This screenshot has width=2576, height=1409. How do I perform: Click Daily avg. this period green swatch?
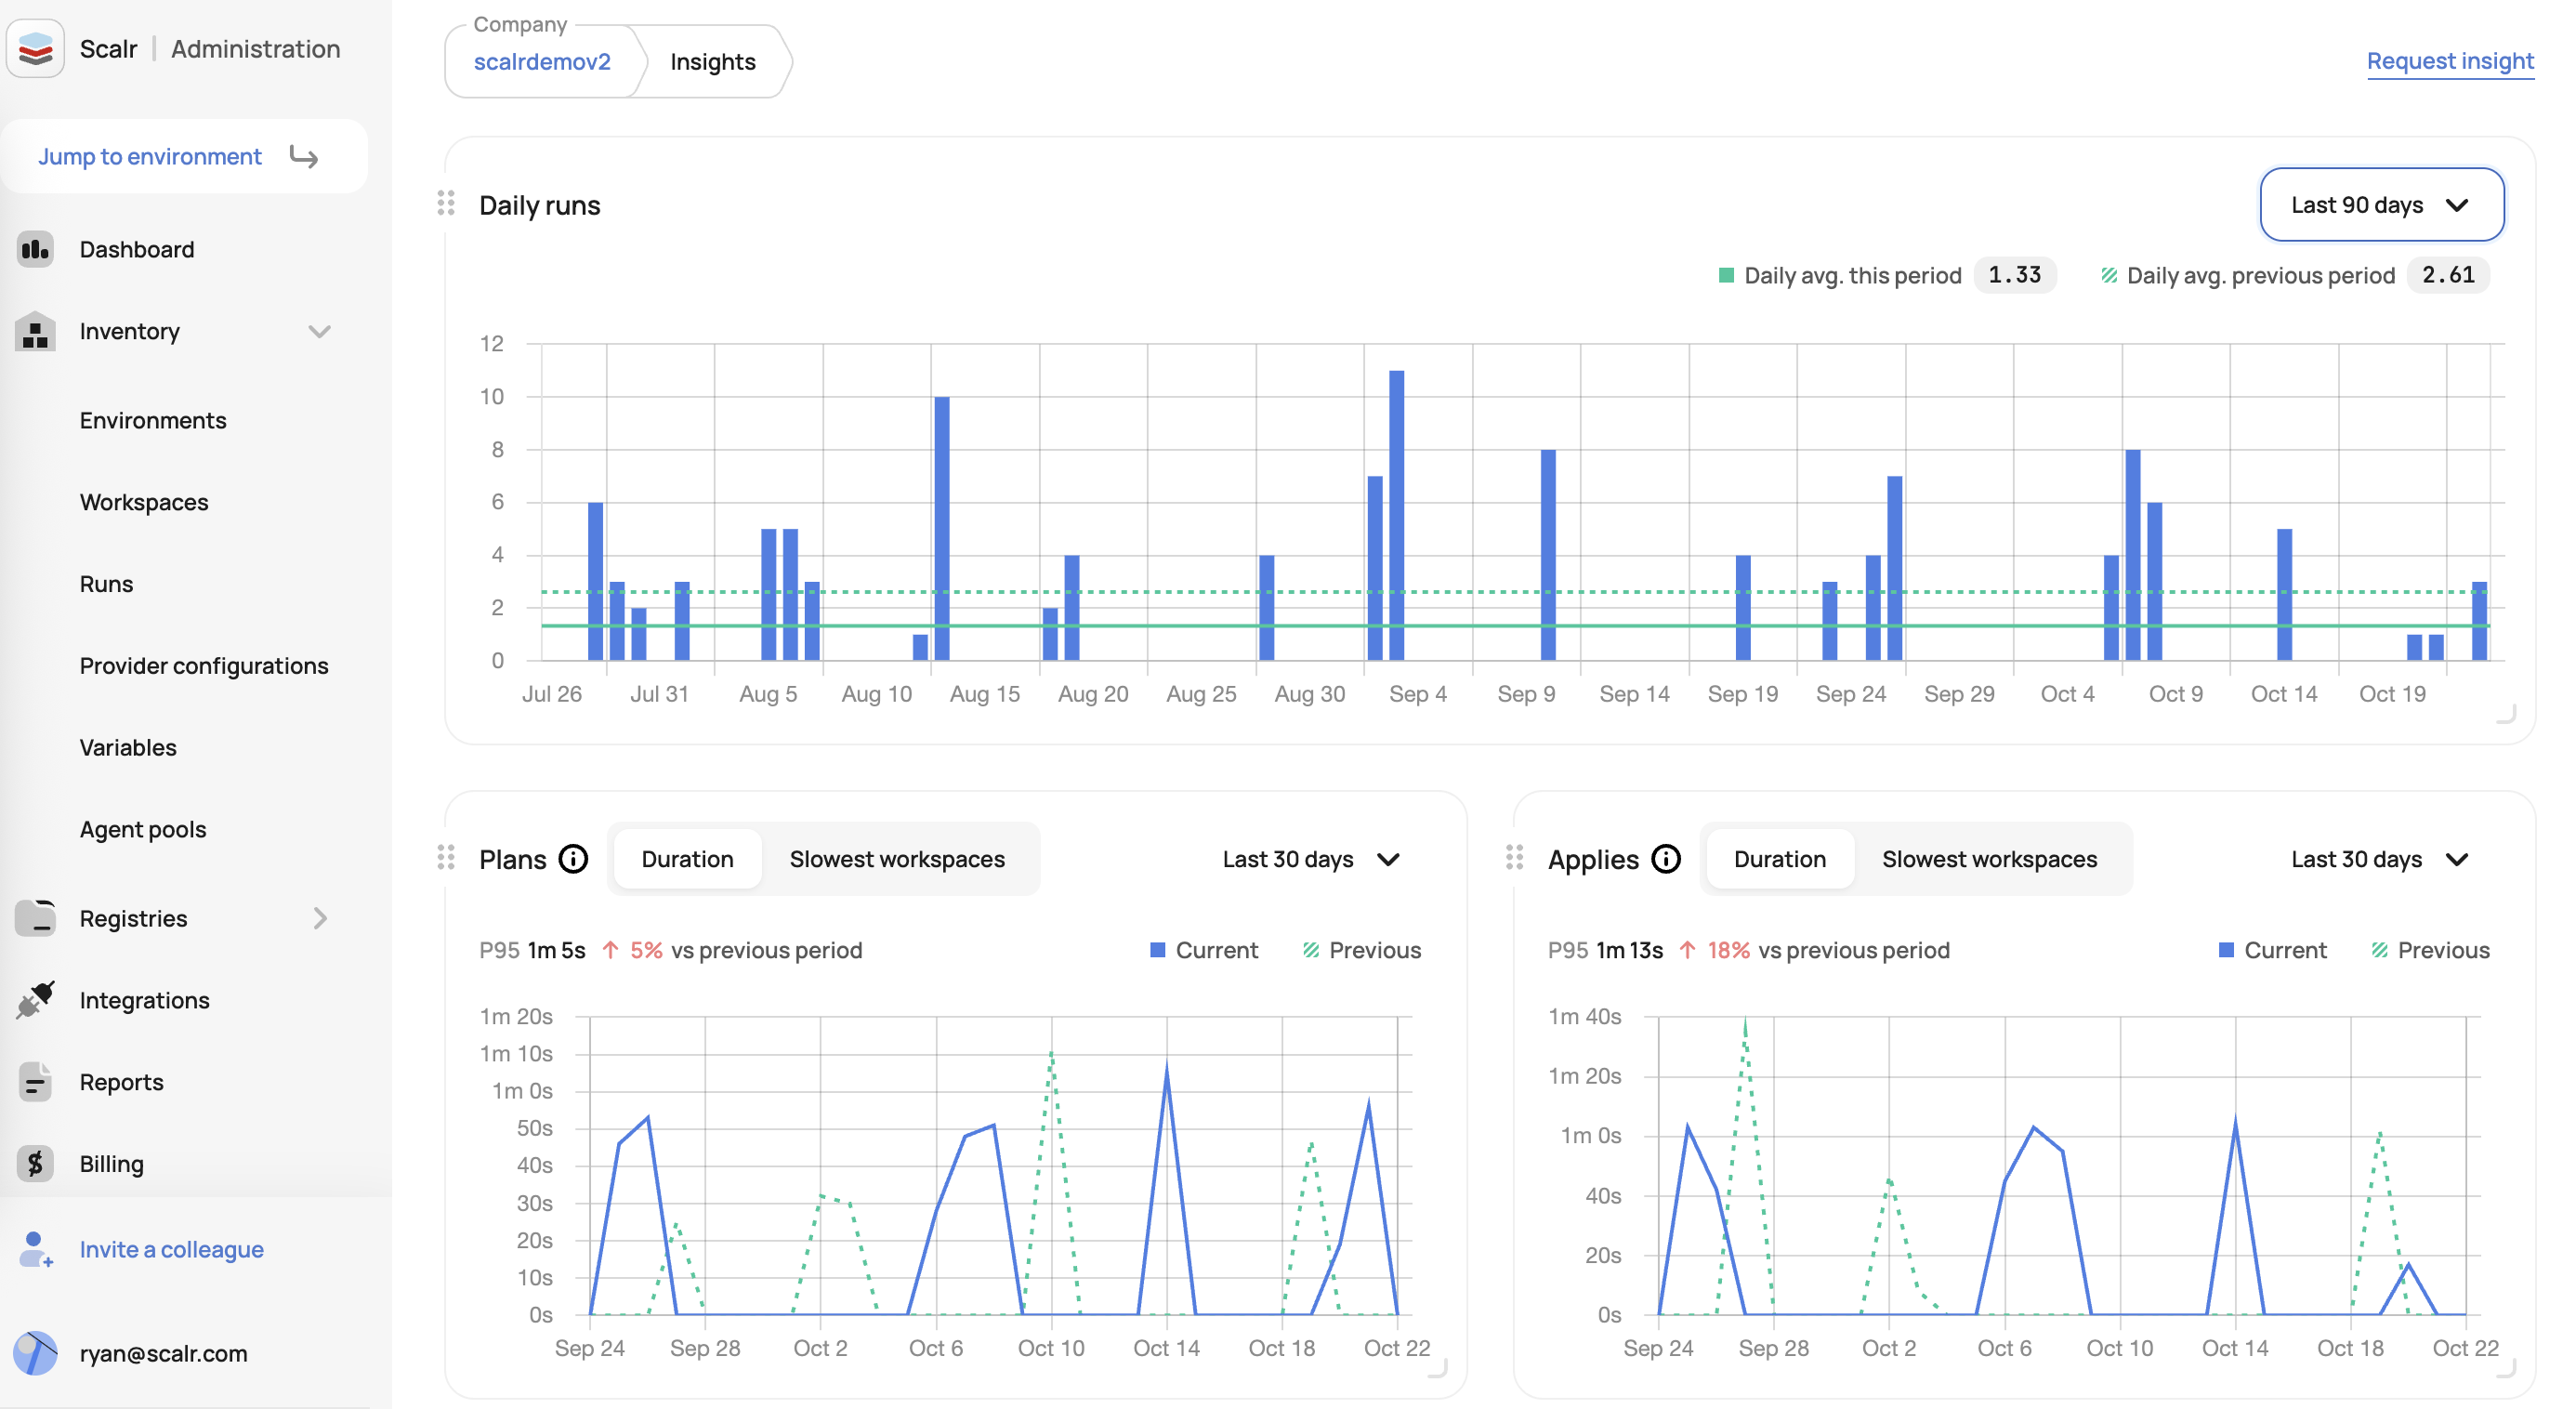[x=1725, y=275]
